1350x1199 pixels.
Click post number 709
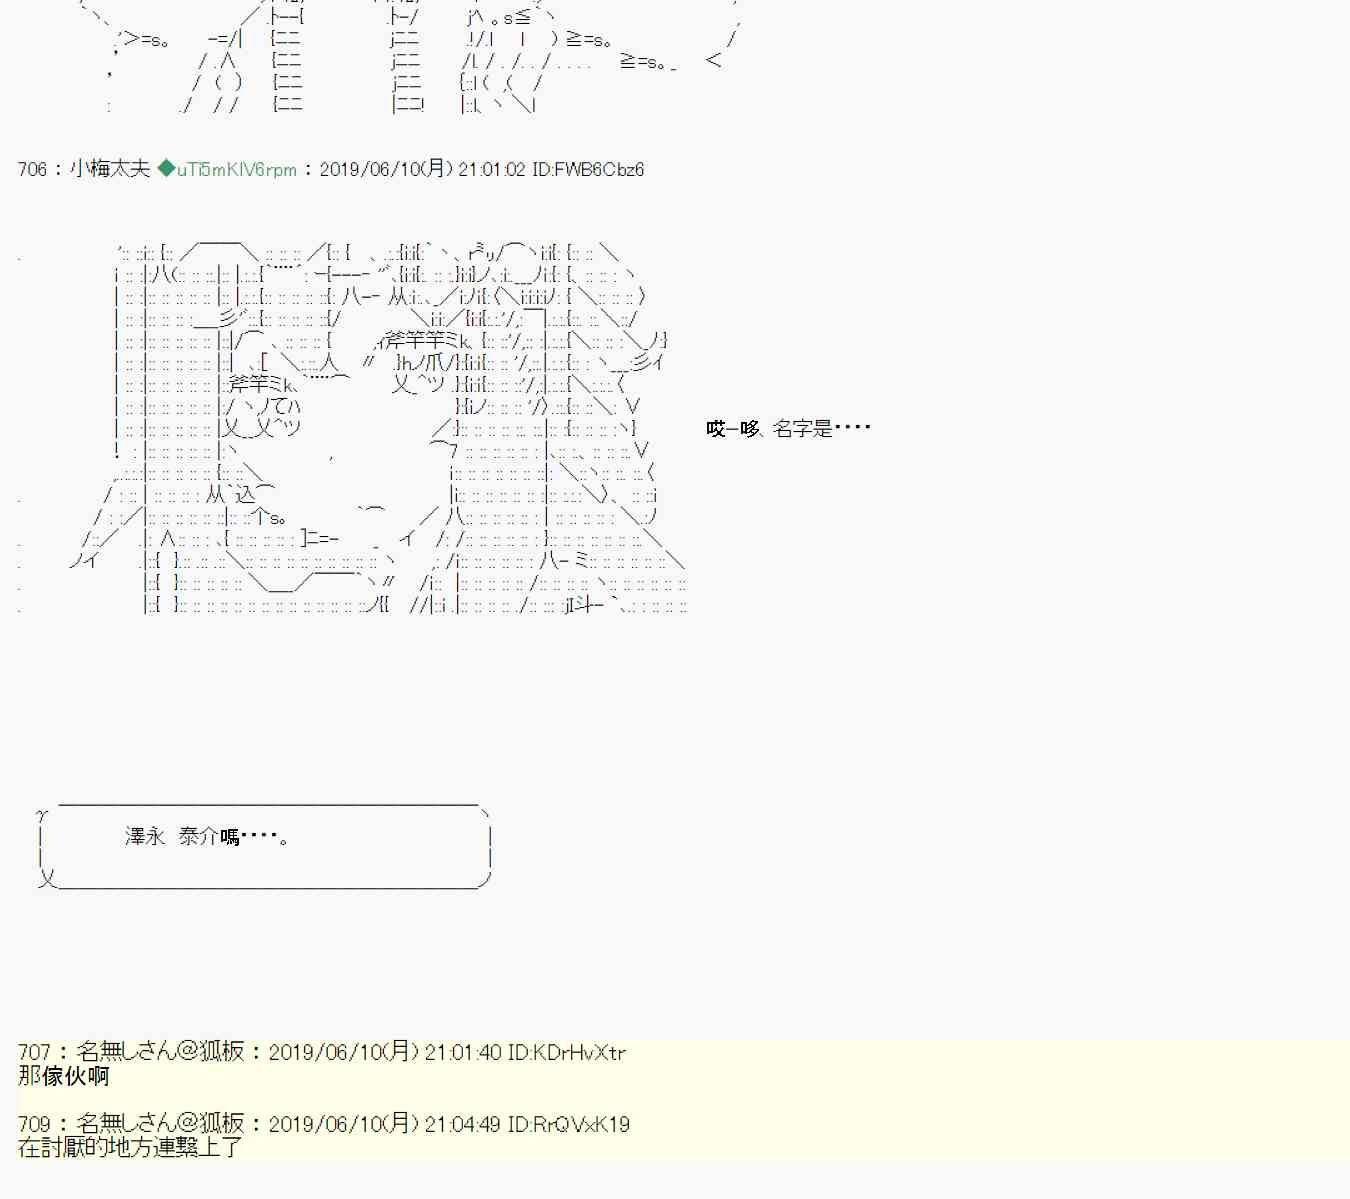(x=34, y=1124)
